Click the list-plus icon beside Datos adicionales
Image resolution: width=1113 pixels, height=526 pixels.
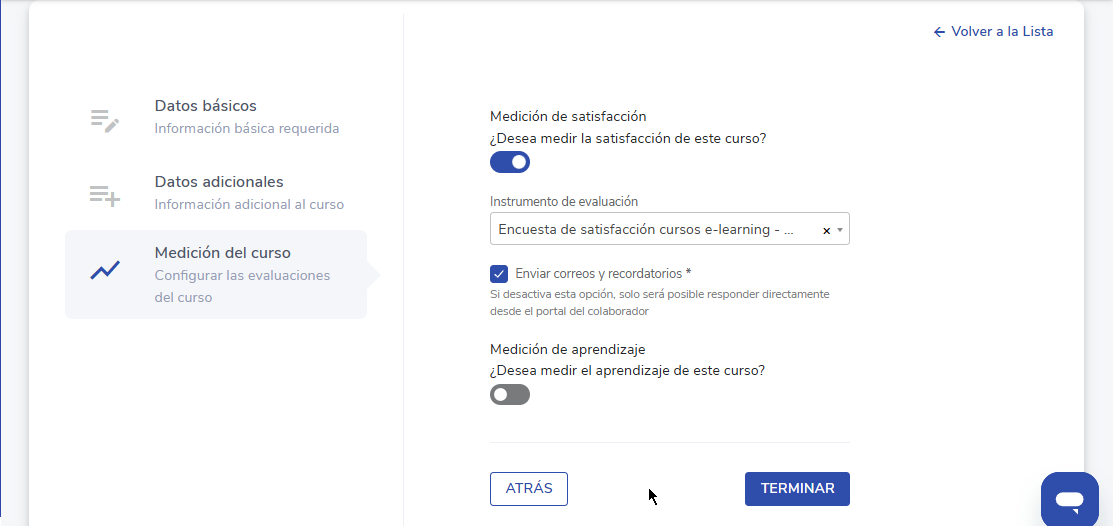click(105, 196)
